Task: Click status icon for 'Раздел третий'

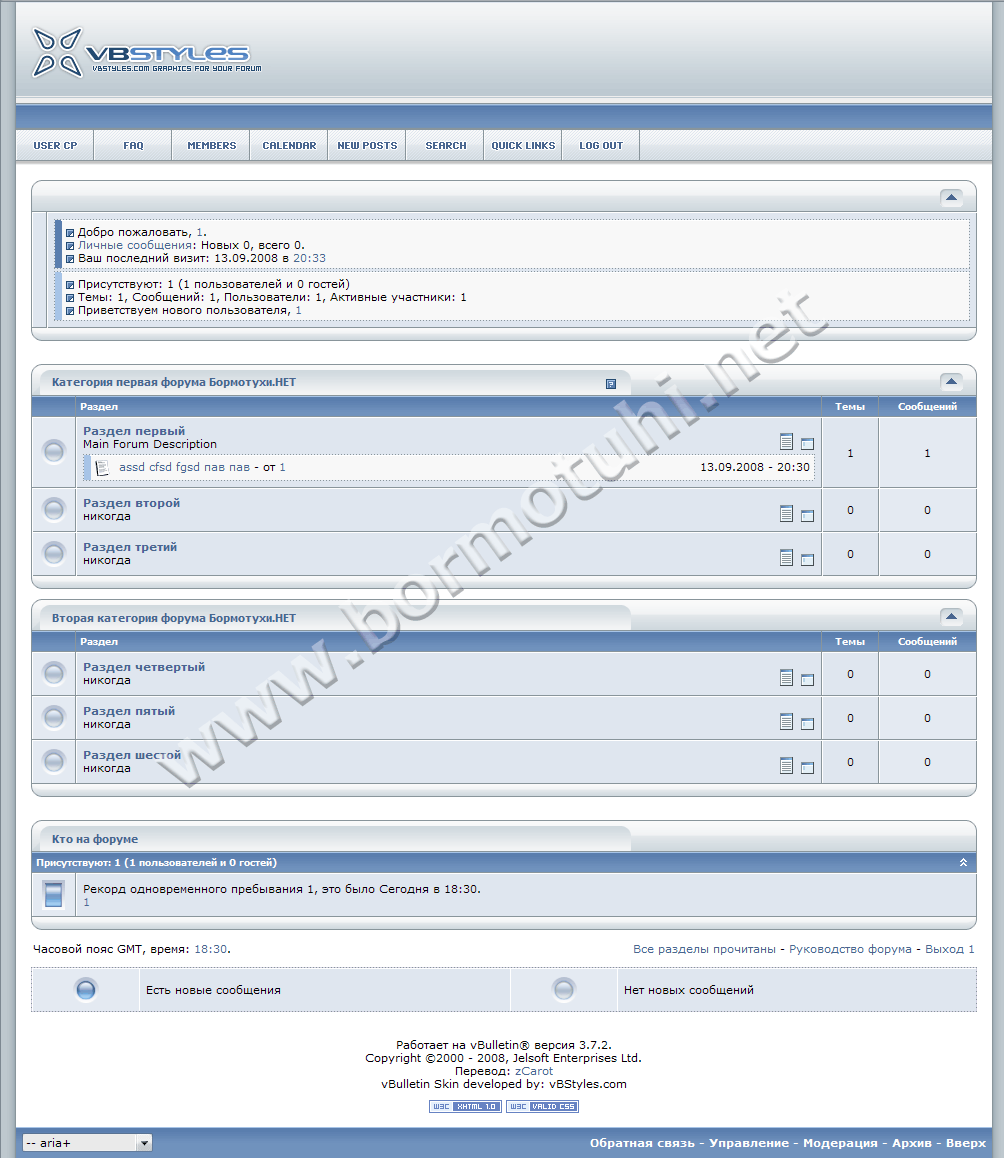Action: pos(54,553)
